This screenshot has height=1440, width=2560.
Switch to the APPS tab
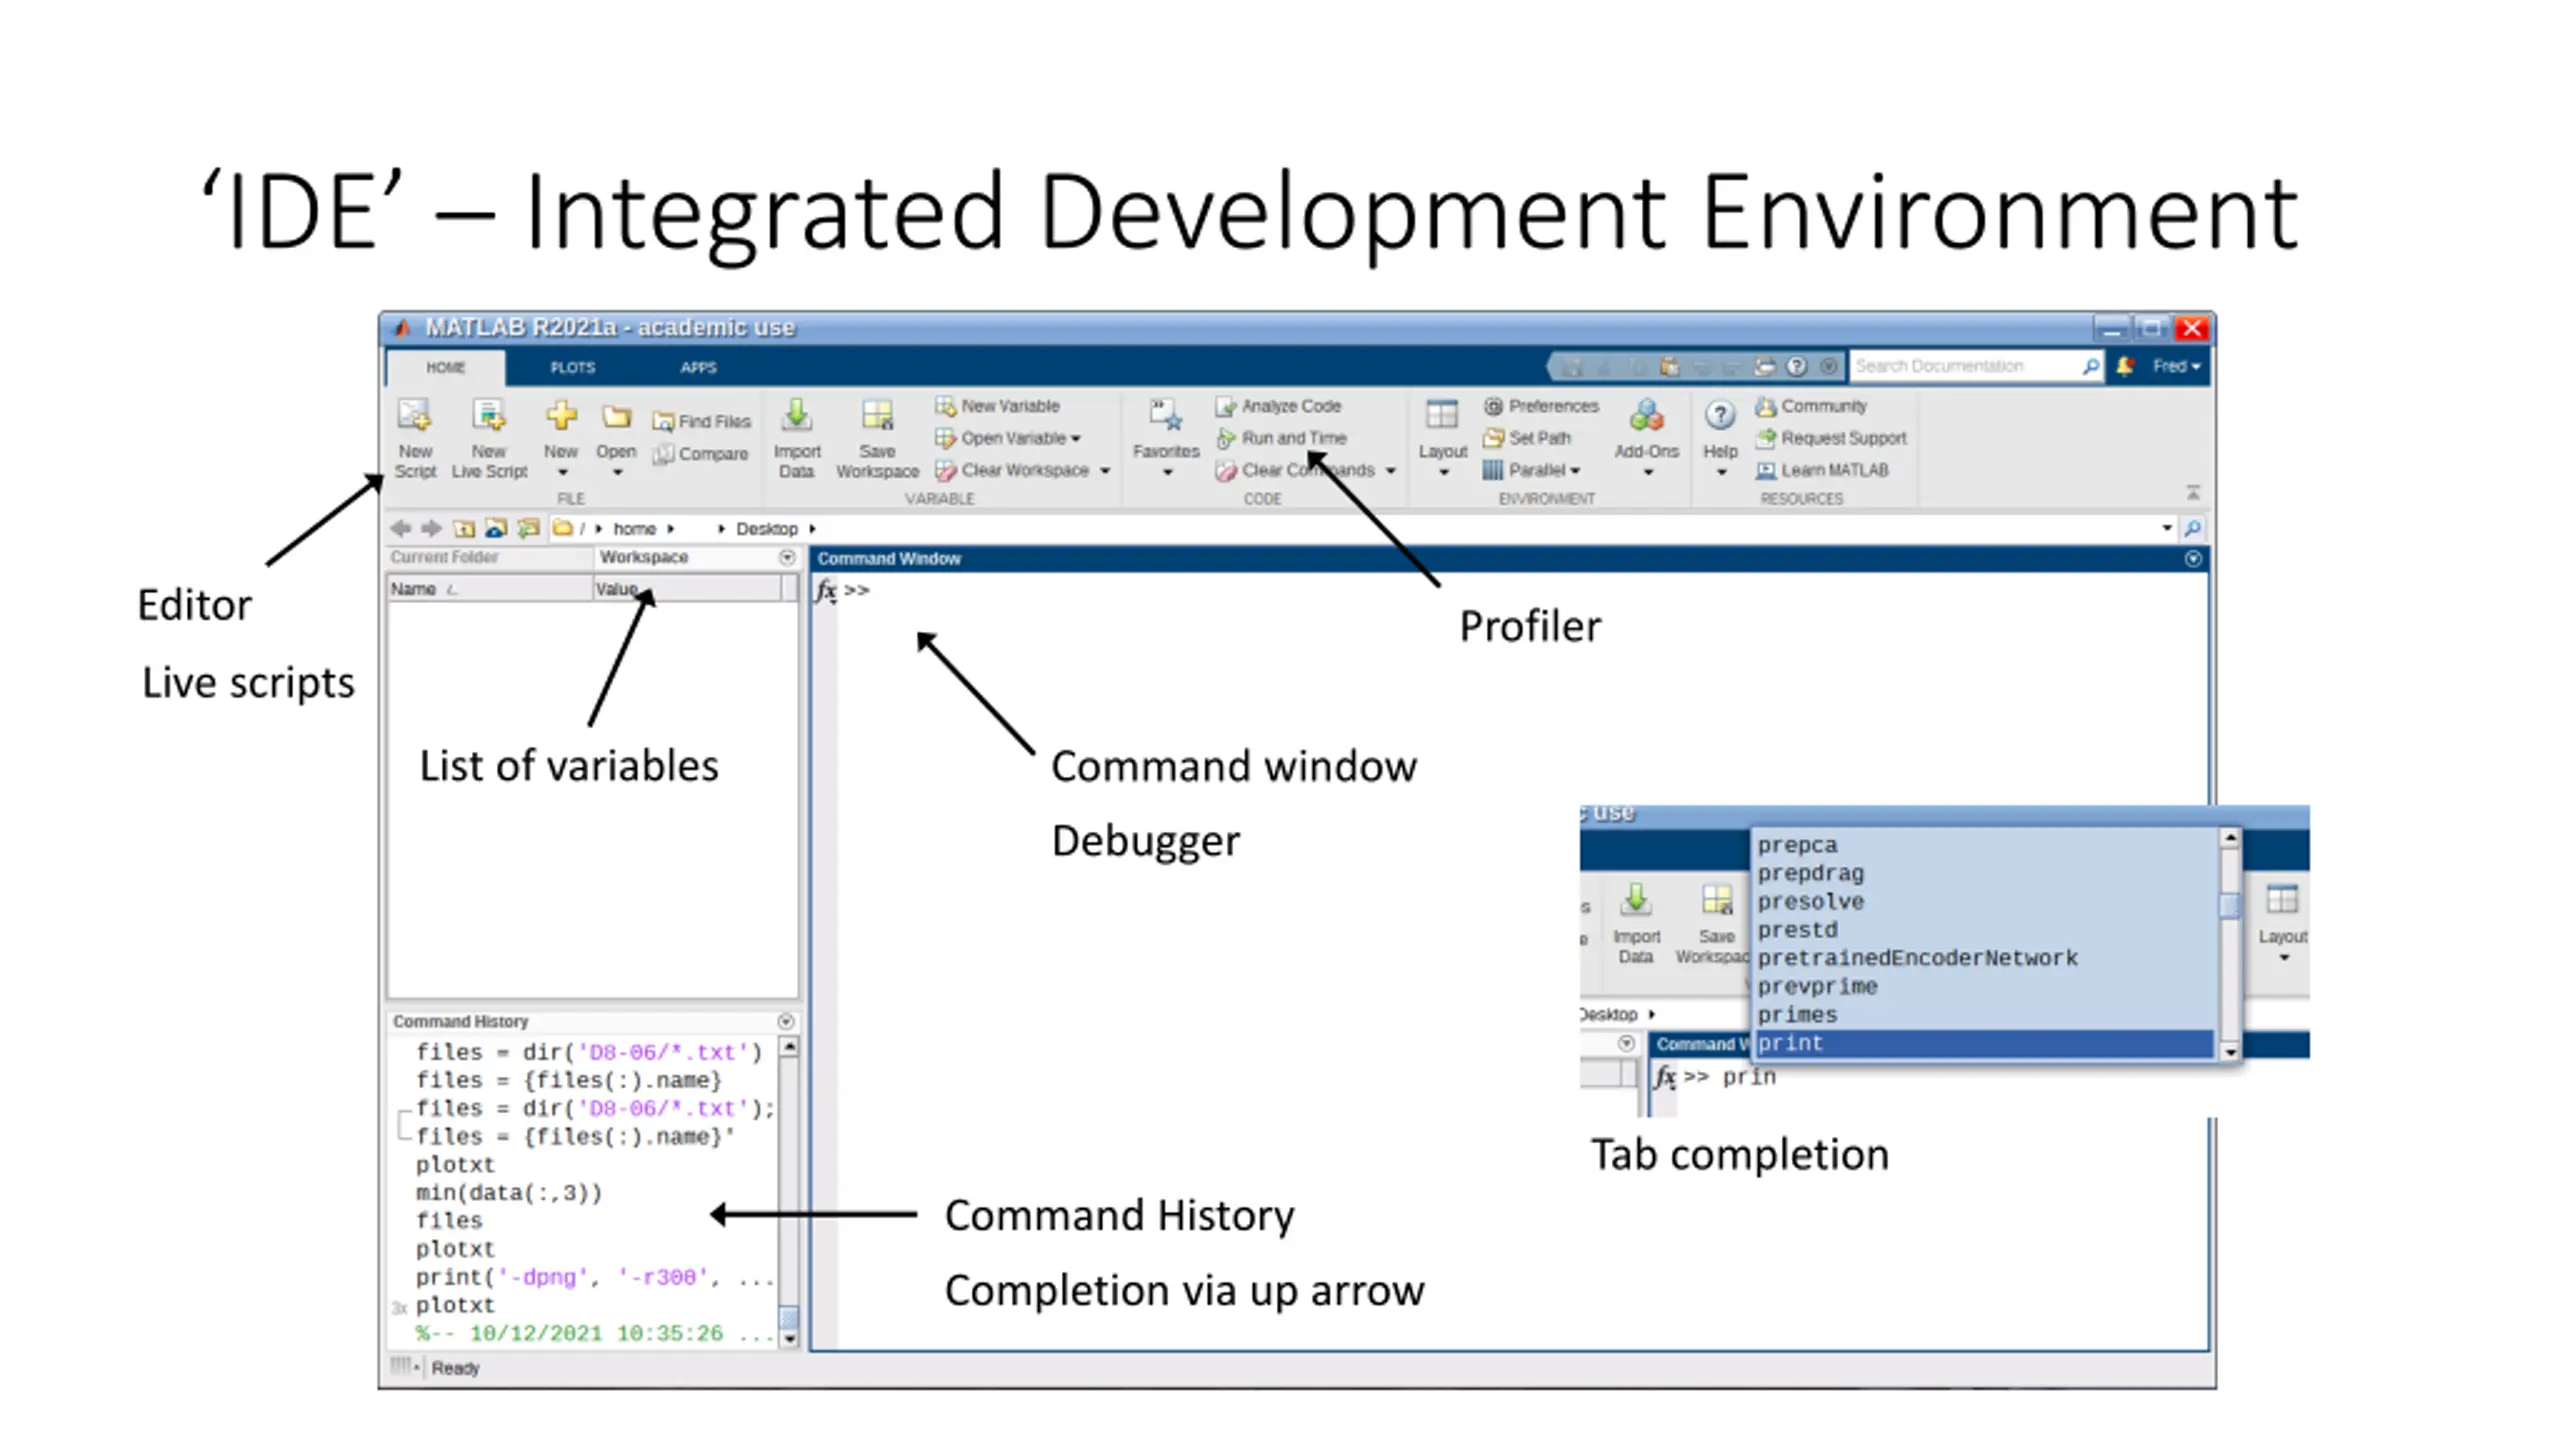pyautogui.click(x=698, y=367)
